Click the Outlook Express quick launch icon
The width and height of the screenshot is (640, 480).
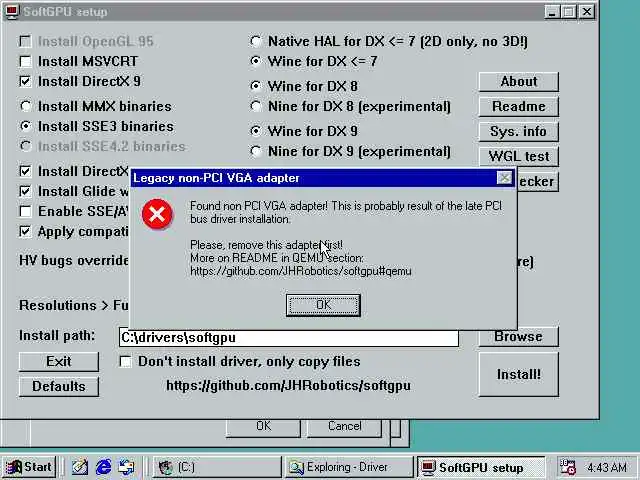(127, 467)
